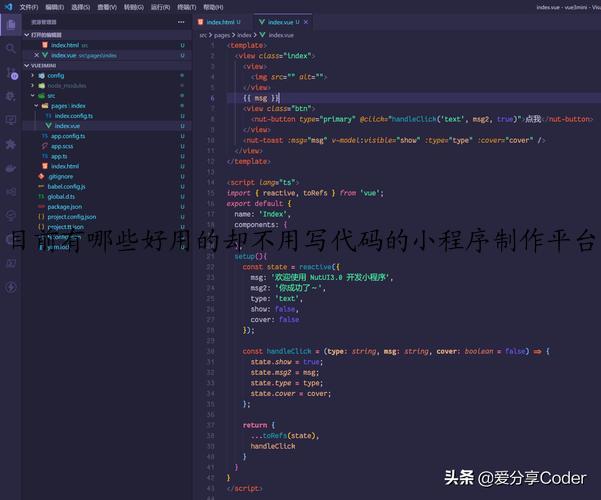Open the 编辑(E) menu

55,7
